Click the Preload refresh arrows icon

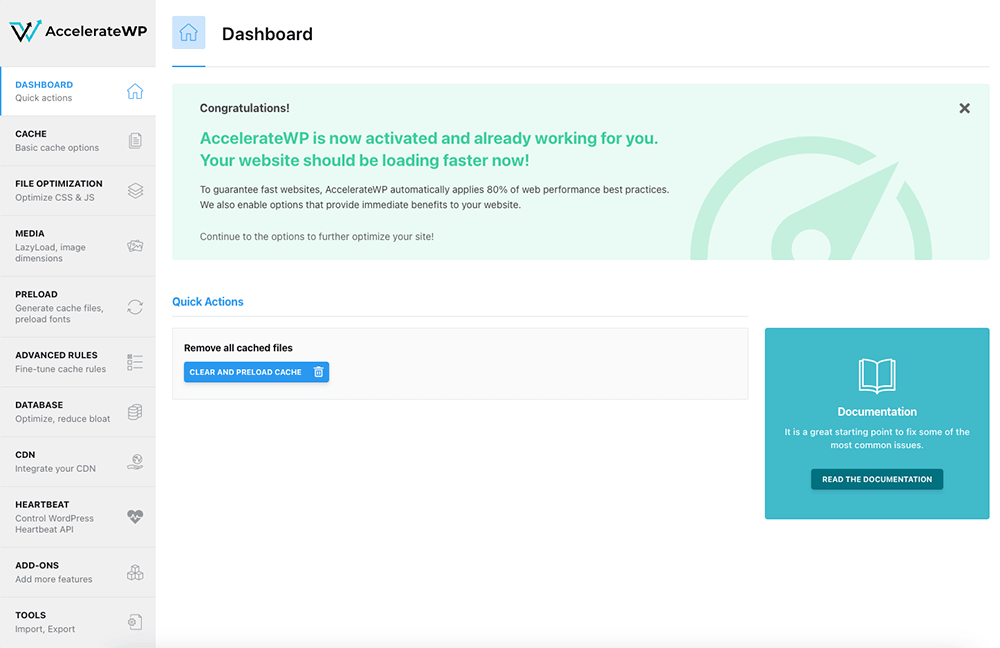tap(136, 308)
